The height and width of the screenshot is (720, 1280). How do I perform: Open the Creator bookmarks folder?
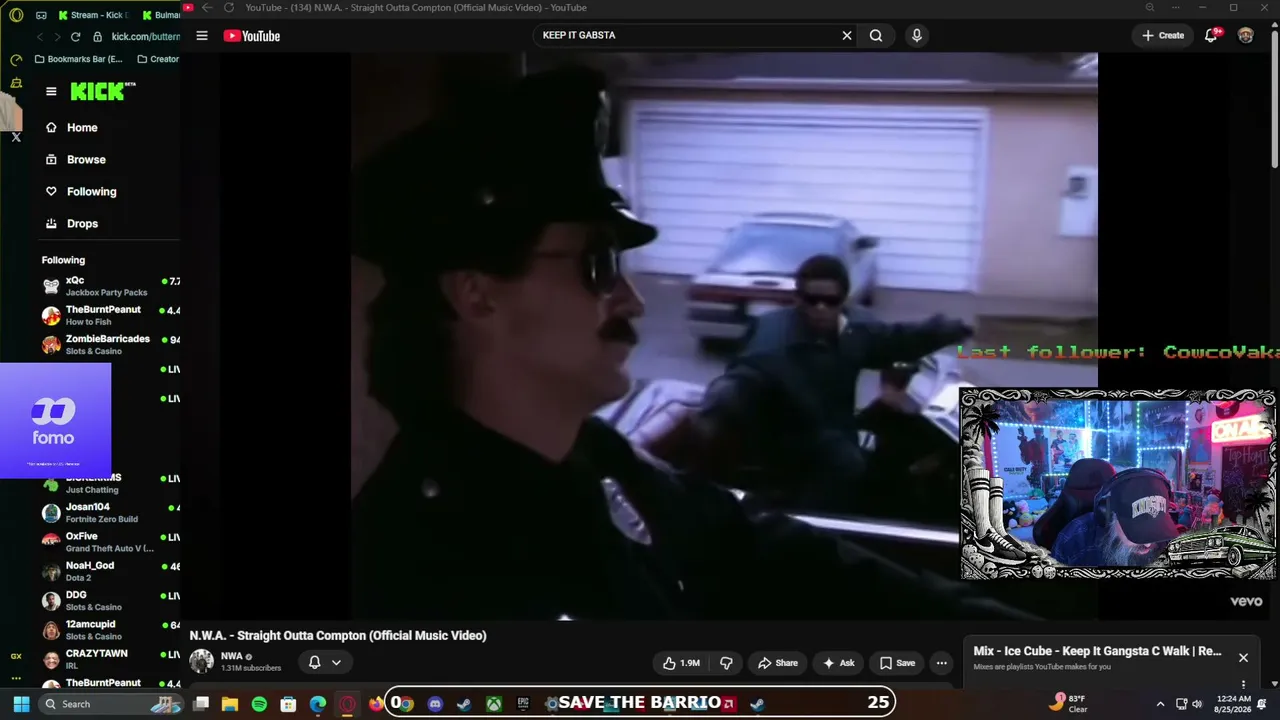tap(158, 59)
